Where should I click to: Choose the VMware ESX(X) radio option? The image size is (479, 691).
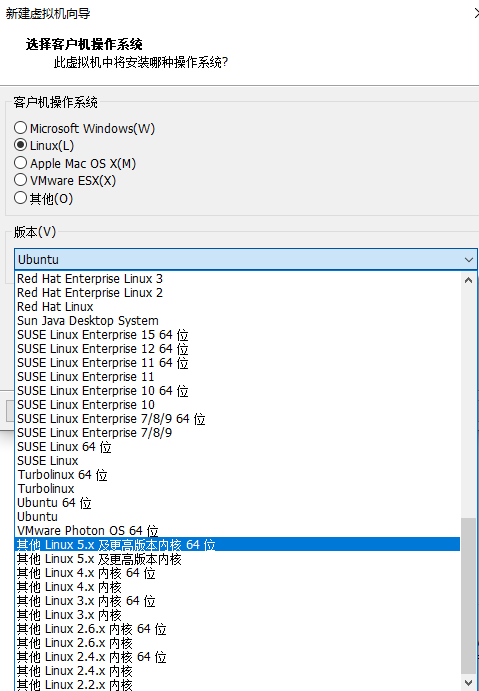[20, 180]
